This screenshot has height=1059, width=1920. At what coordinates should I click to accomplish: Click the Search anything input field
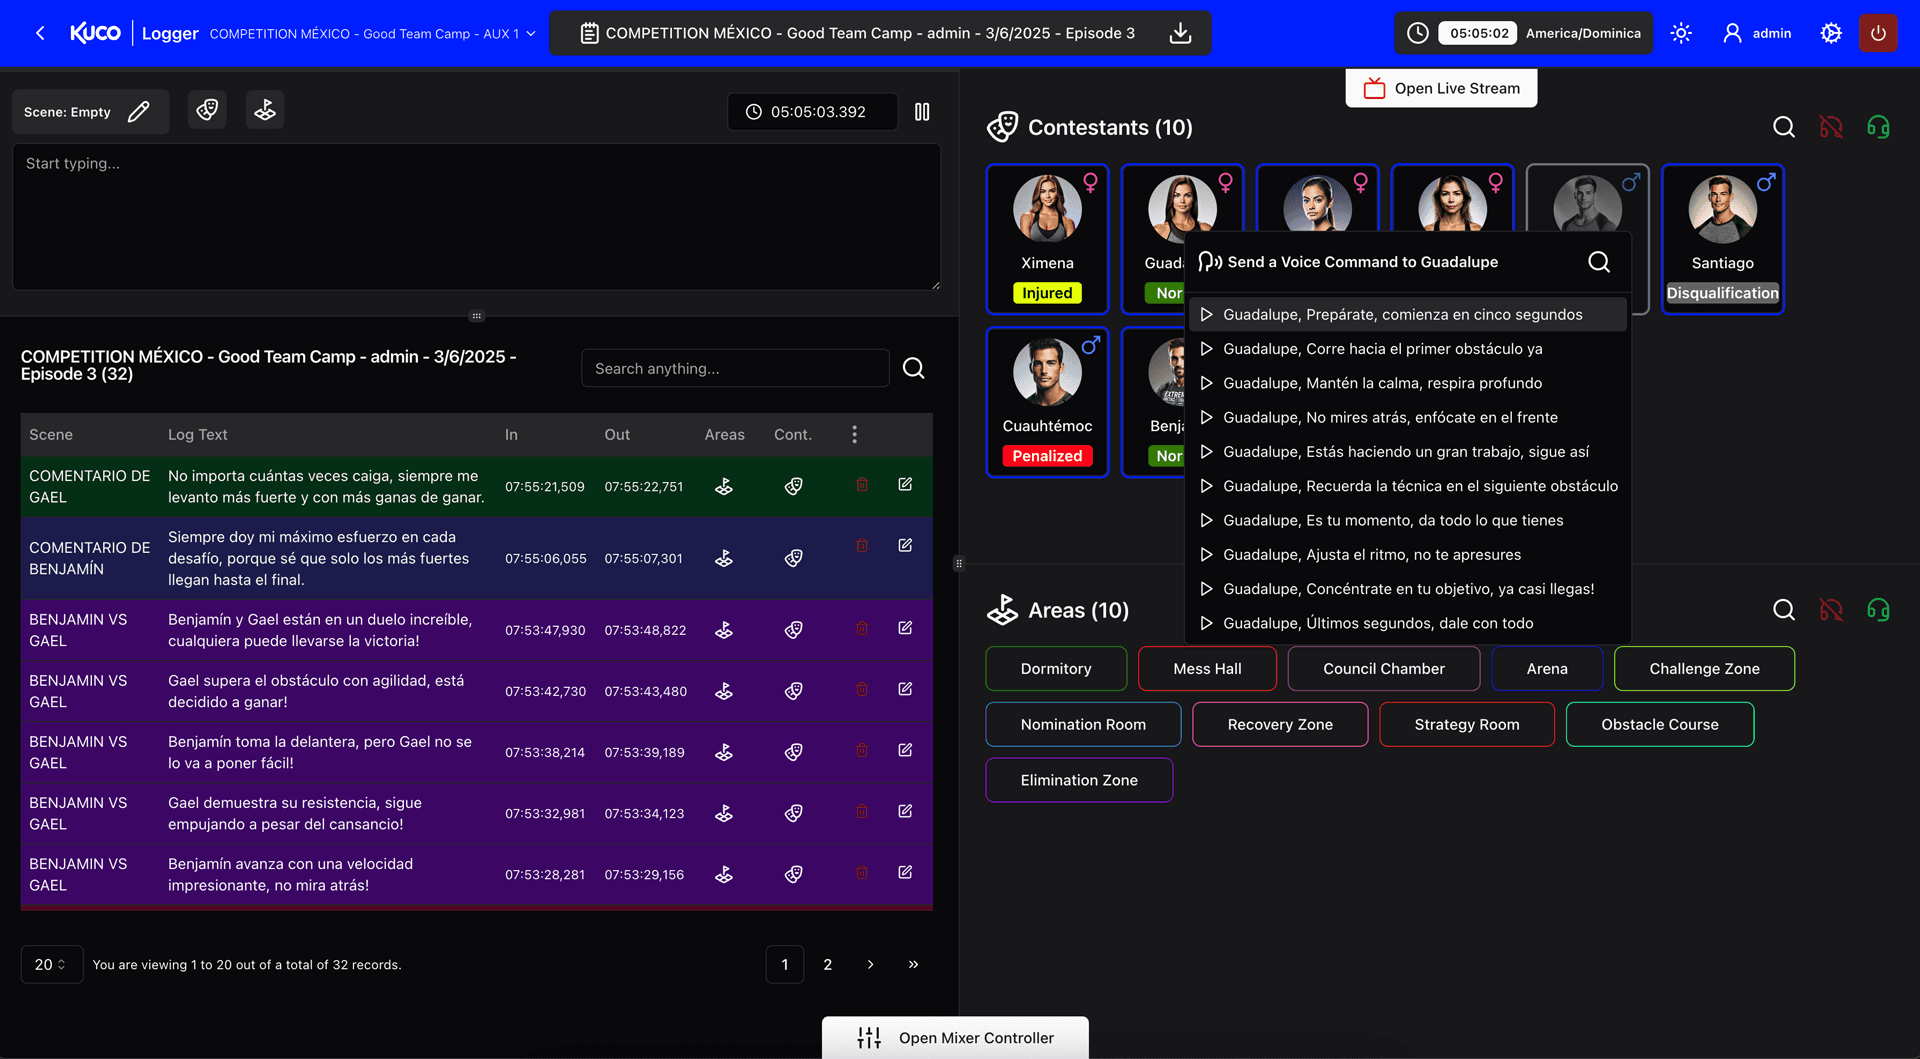[735, 368]
